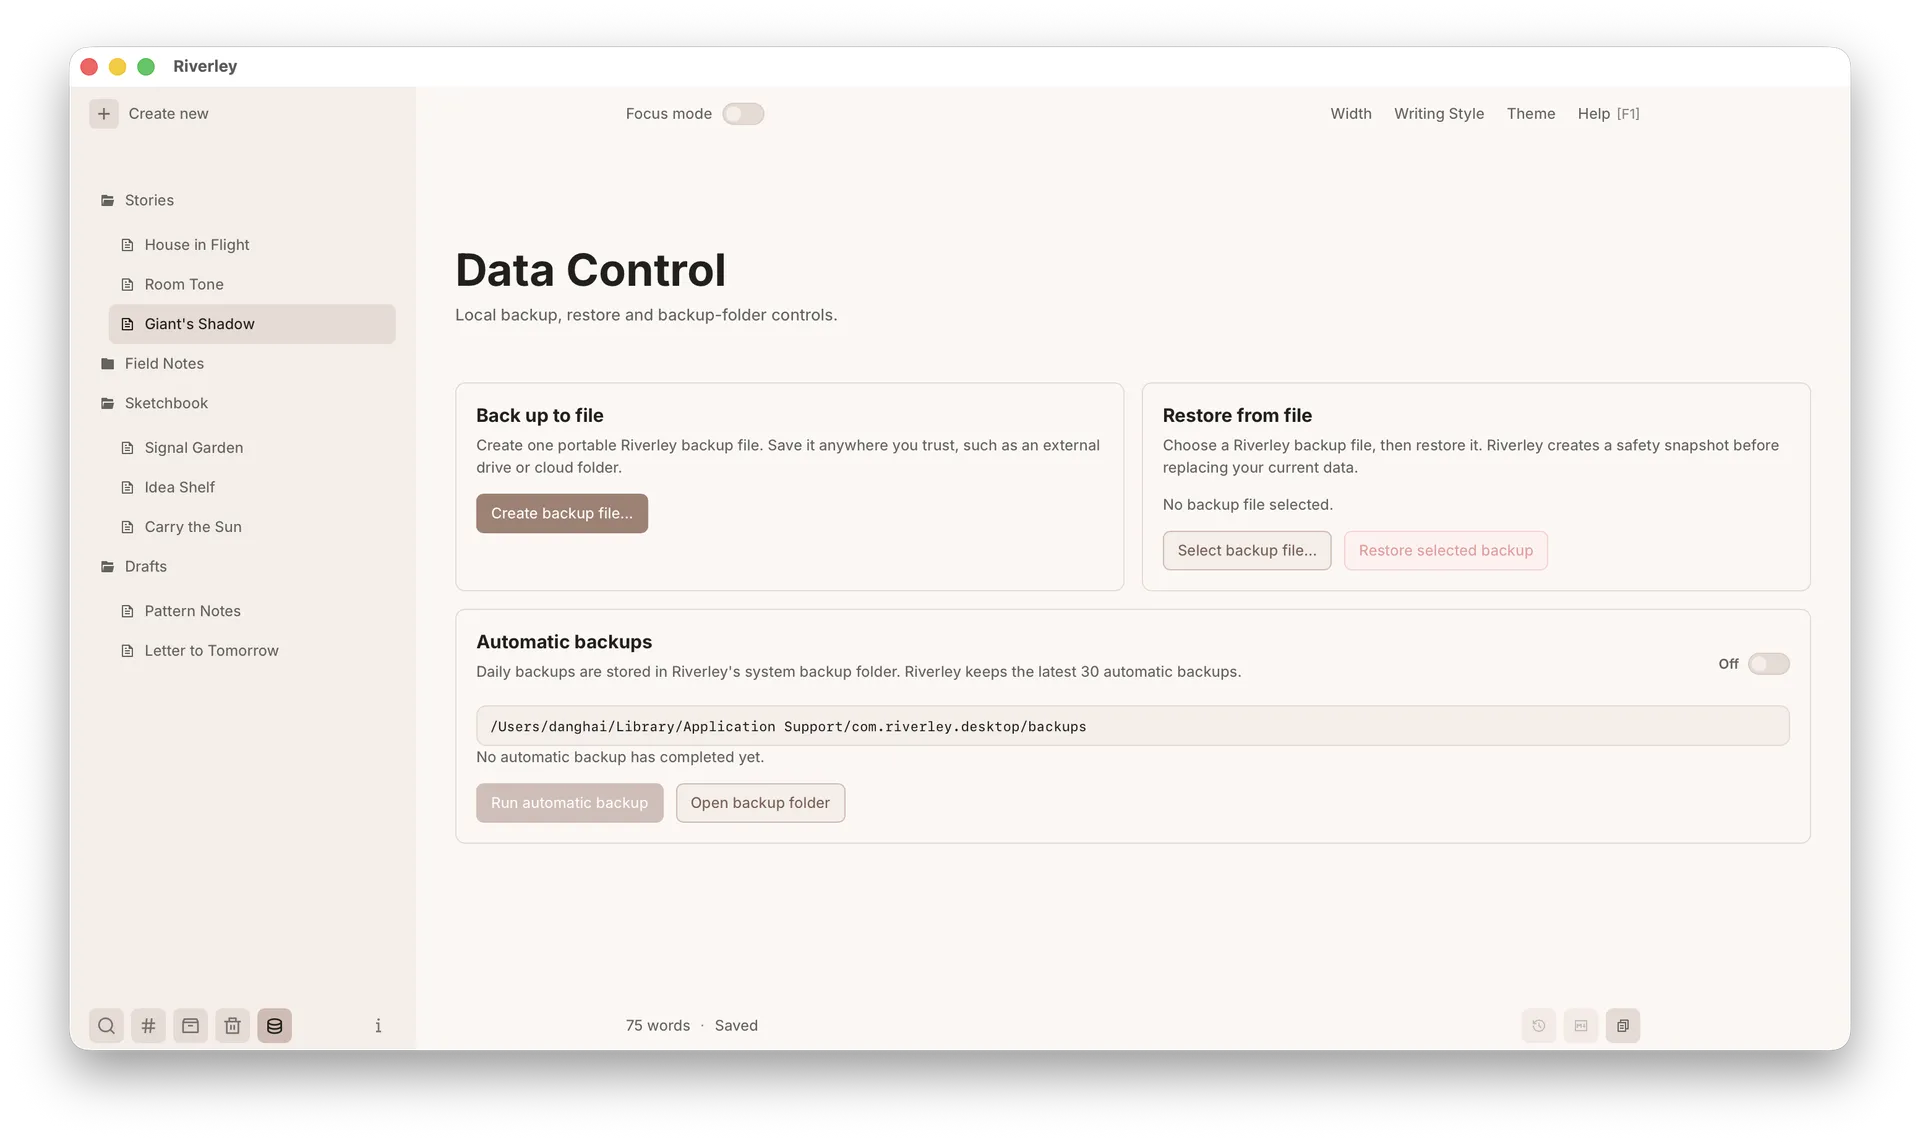Viewport: 1920px width, 1142px height.
Task: Open trash via the bin icon
Action: [232, 1026]
